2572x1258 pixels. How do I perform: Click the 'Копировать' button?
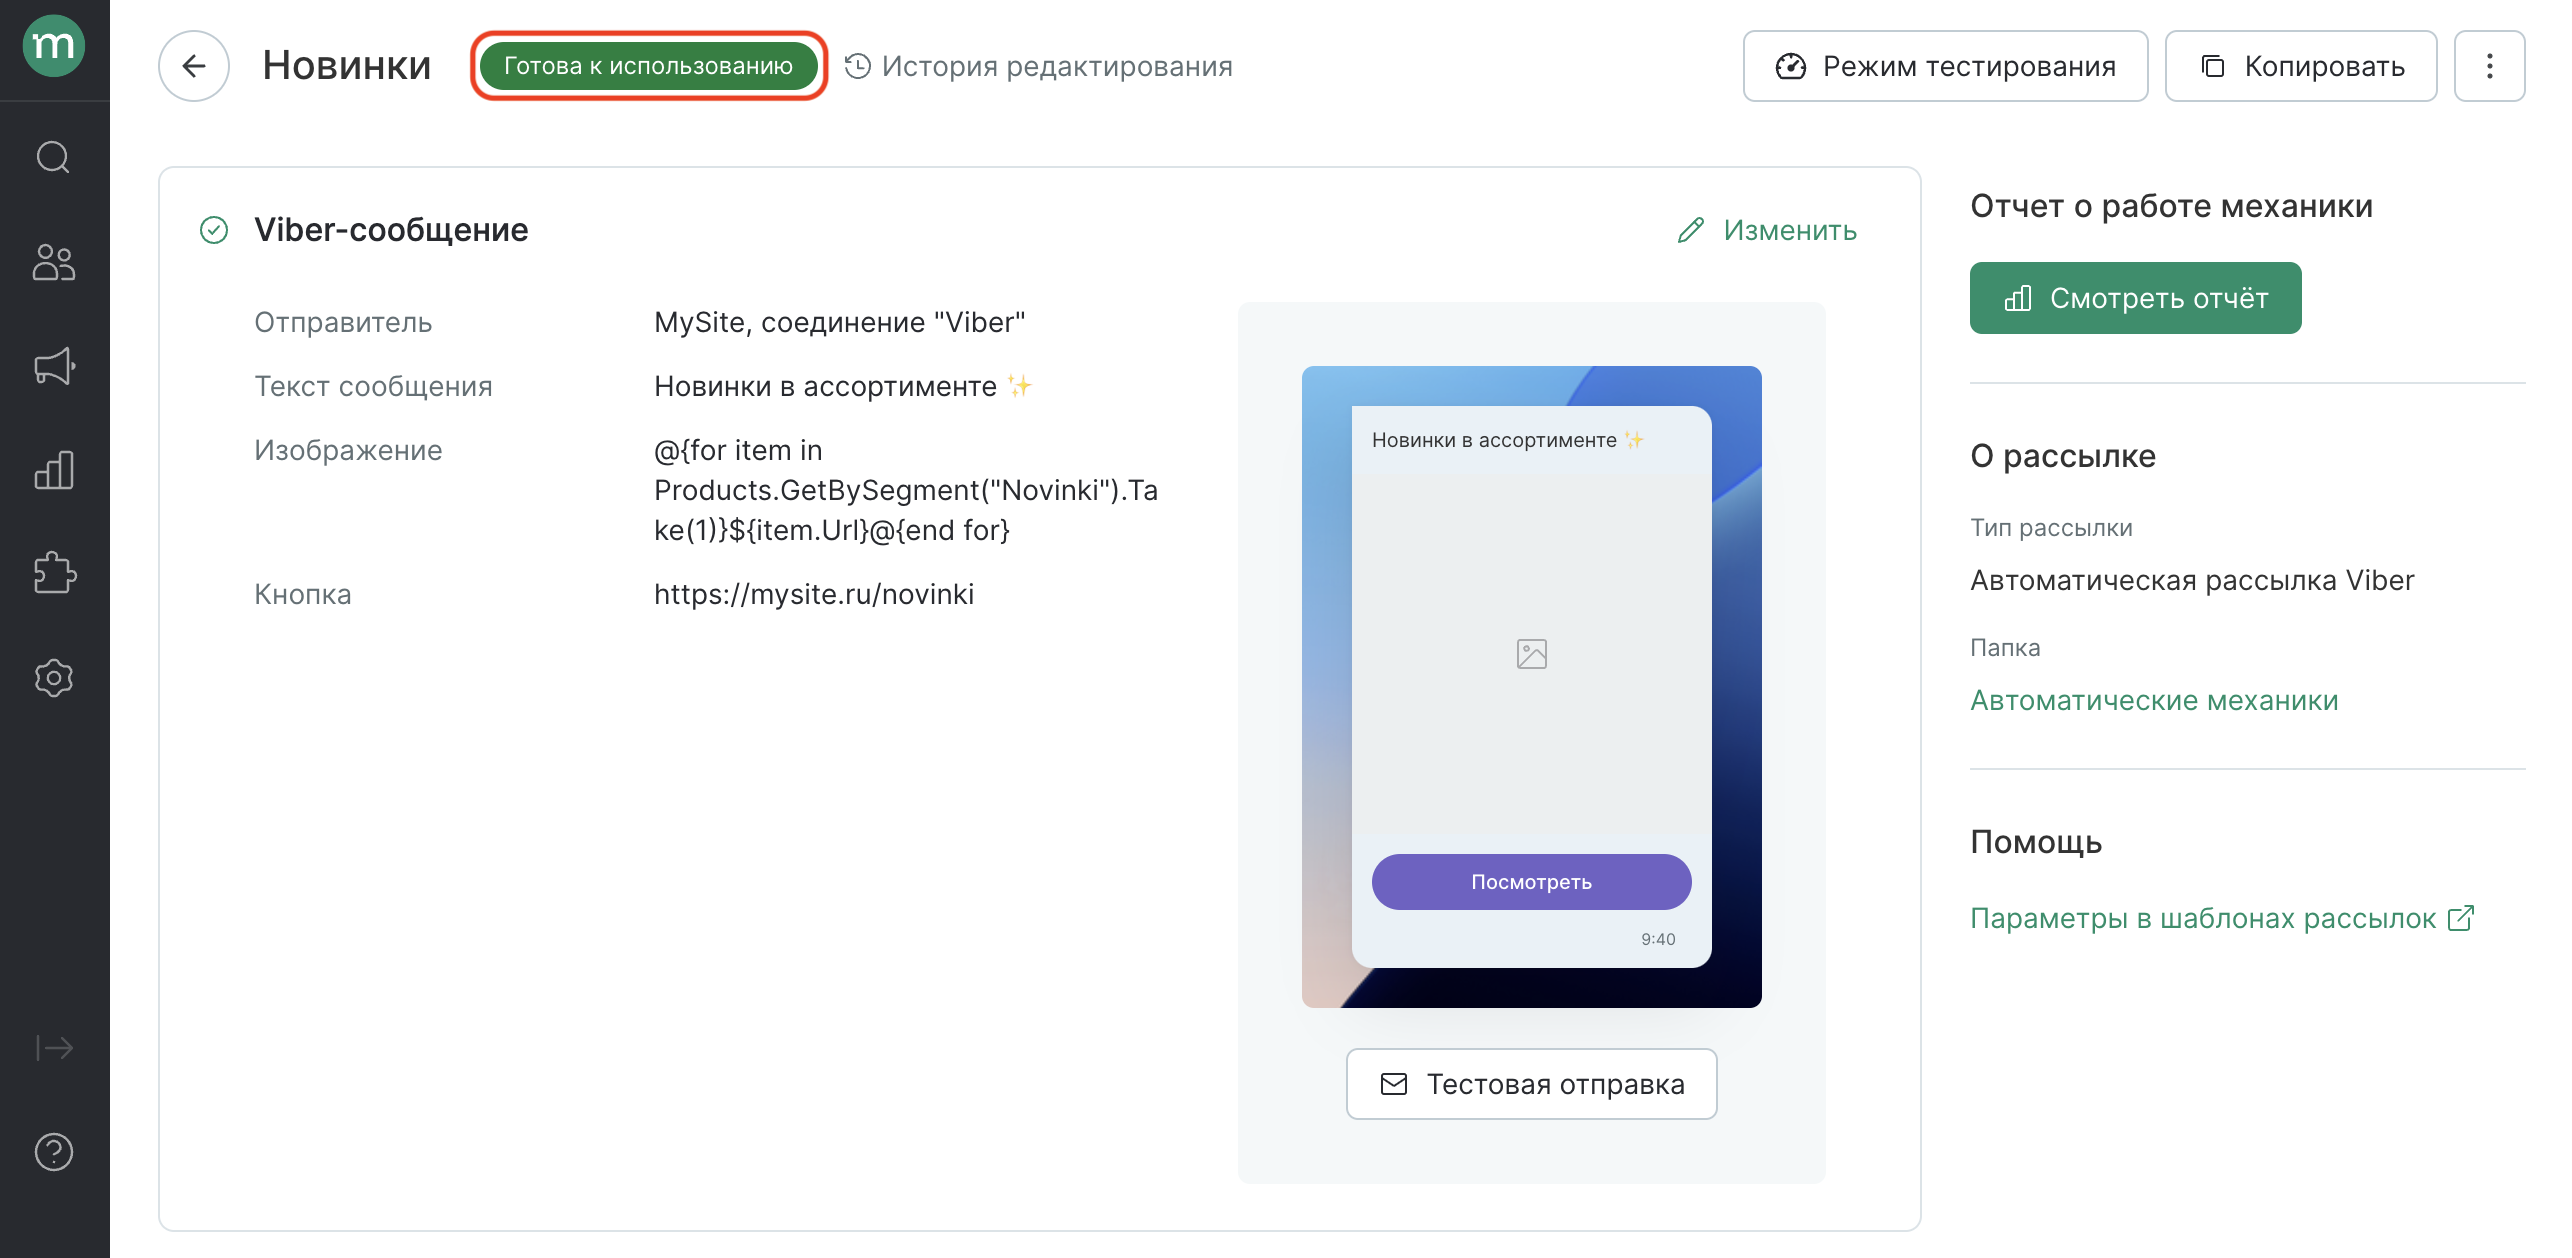click(2300, 66)
